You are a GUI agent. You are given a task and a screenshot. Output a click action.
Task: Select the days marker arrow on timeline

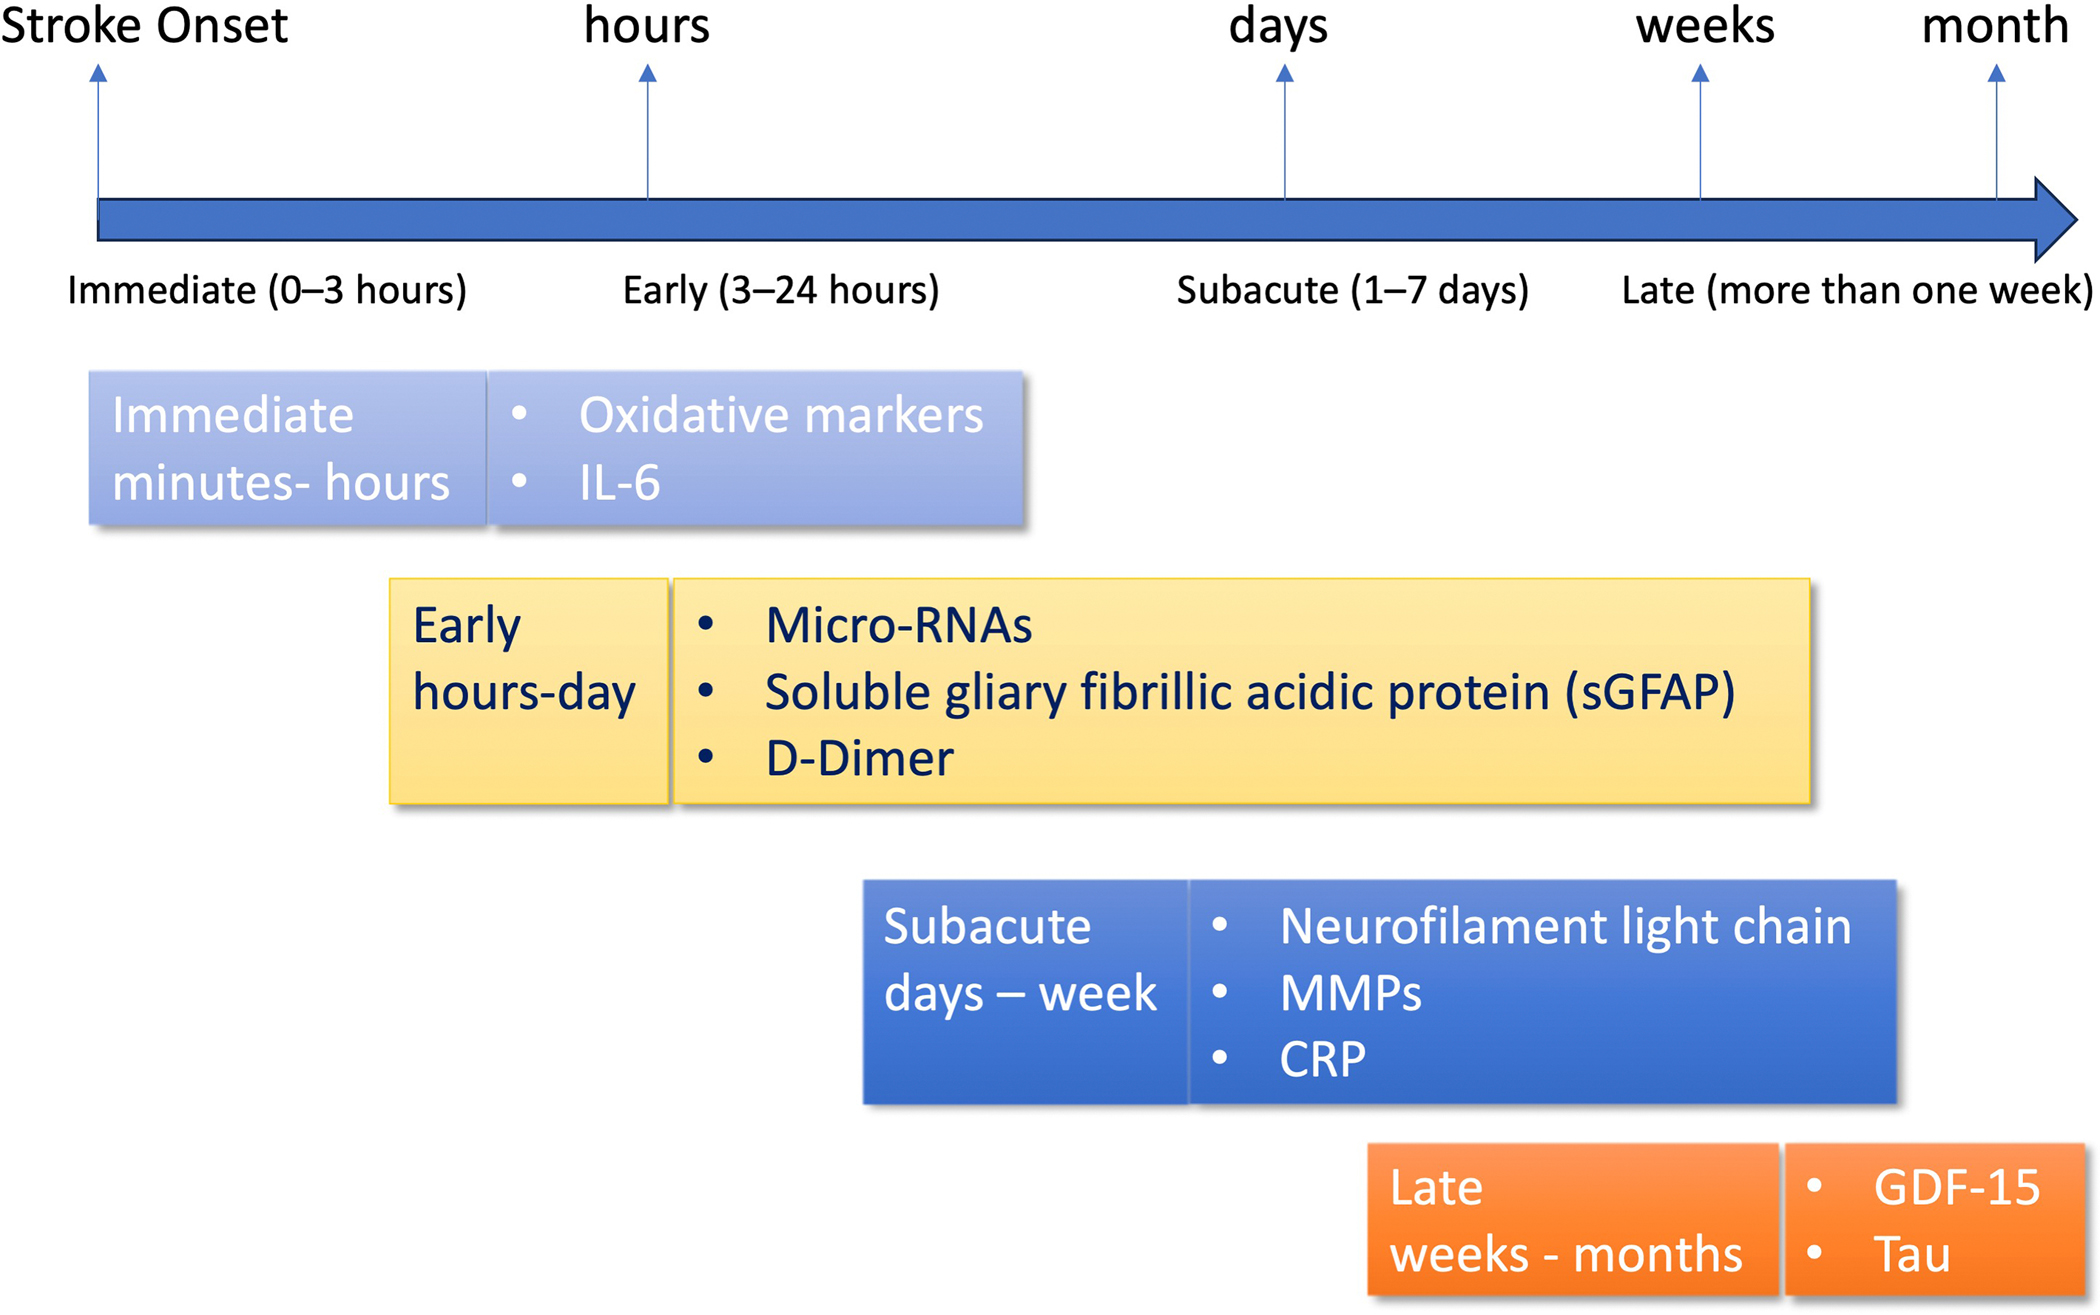[1285, 74]
